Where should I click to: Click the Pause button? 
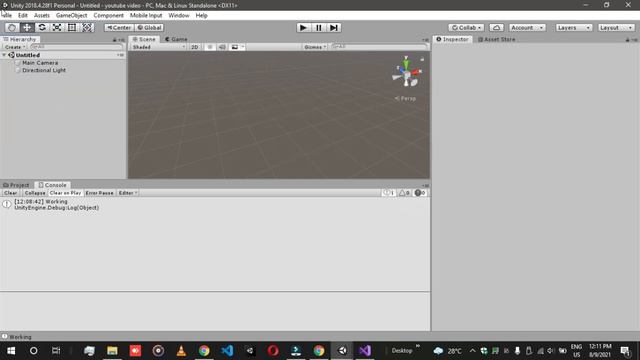tap(318, 27)
